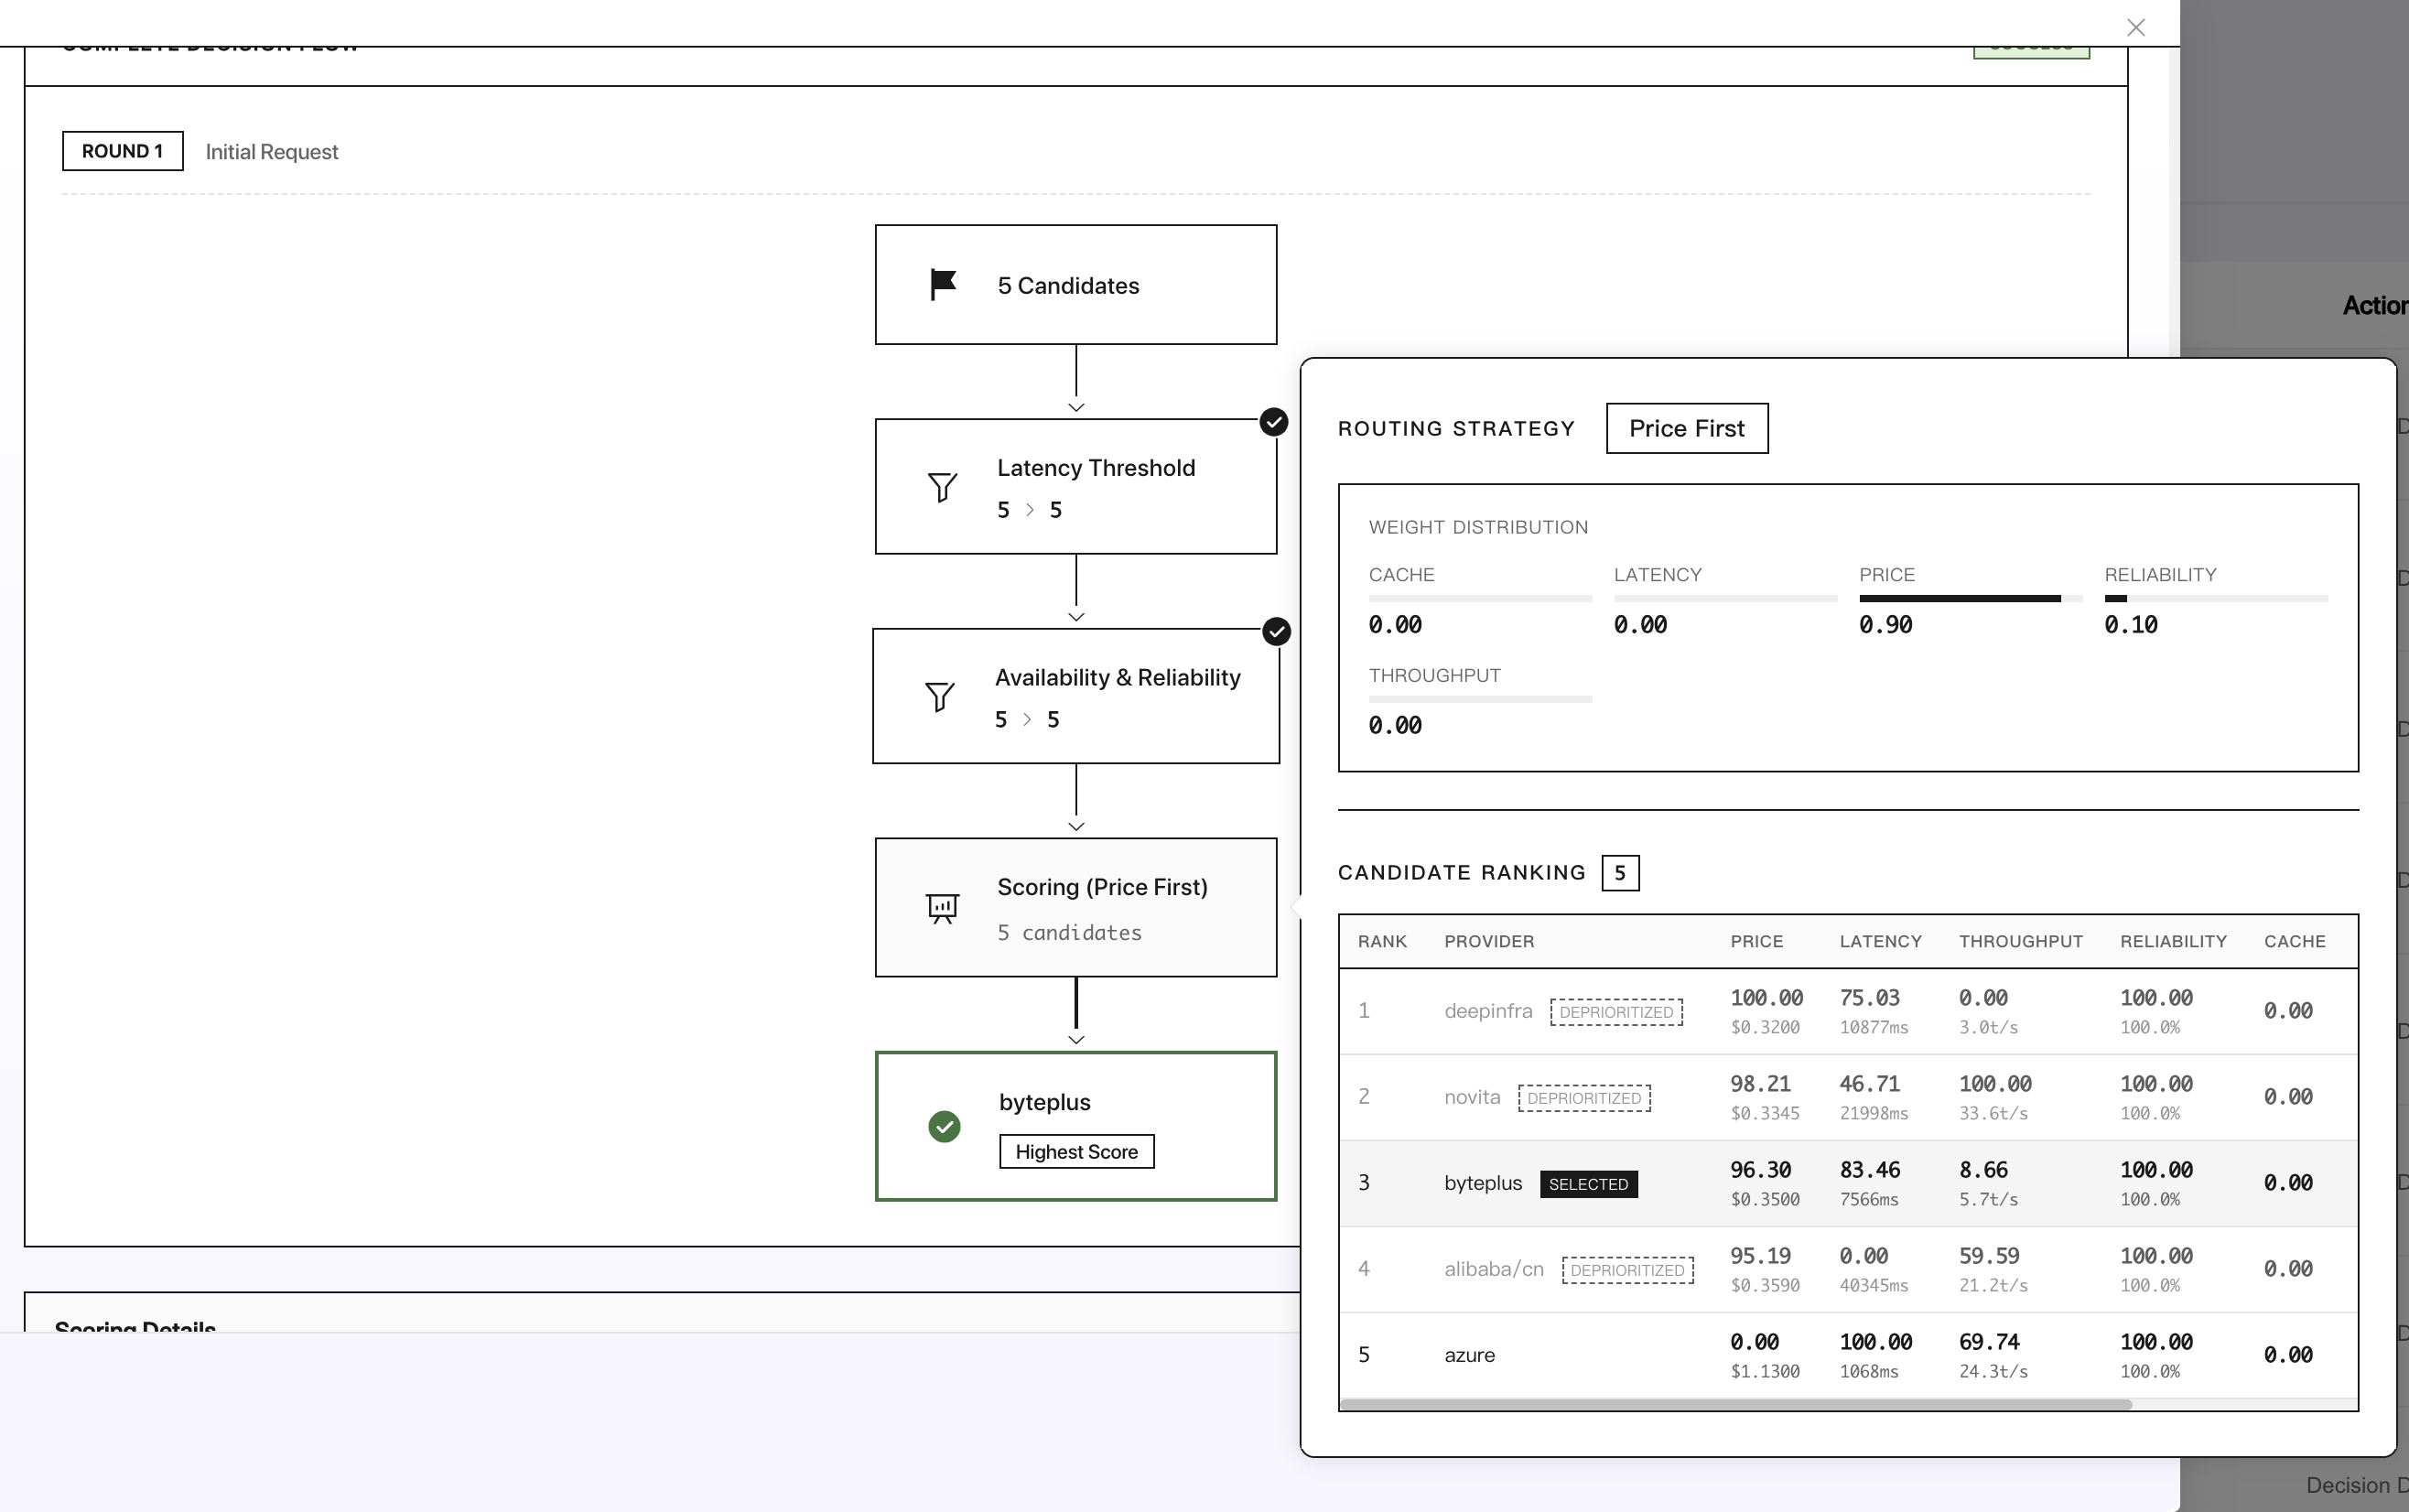The image size is (2409, 1512).
Task: Click the Scoring presentation chart icon
Action: 942,908
